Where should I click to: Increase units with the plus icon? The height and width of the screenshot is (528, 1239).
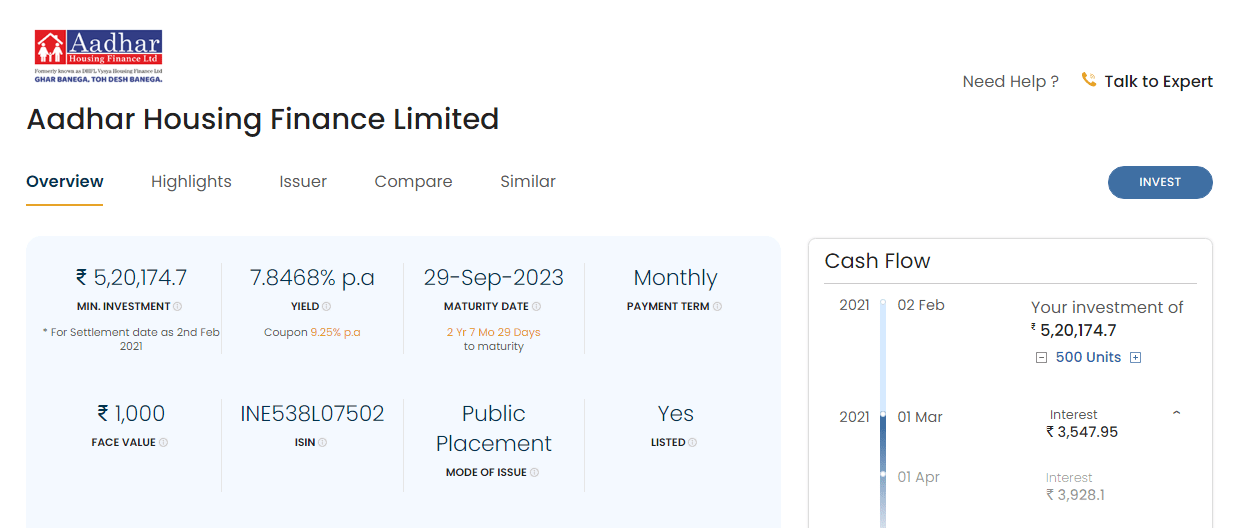[x=1135, y=358]
